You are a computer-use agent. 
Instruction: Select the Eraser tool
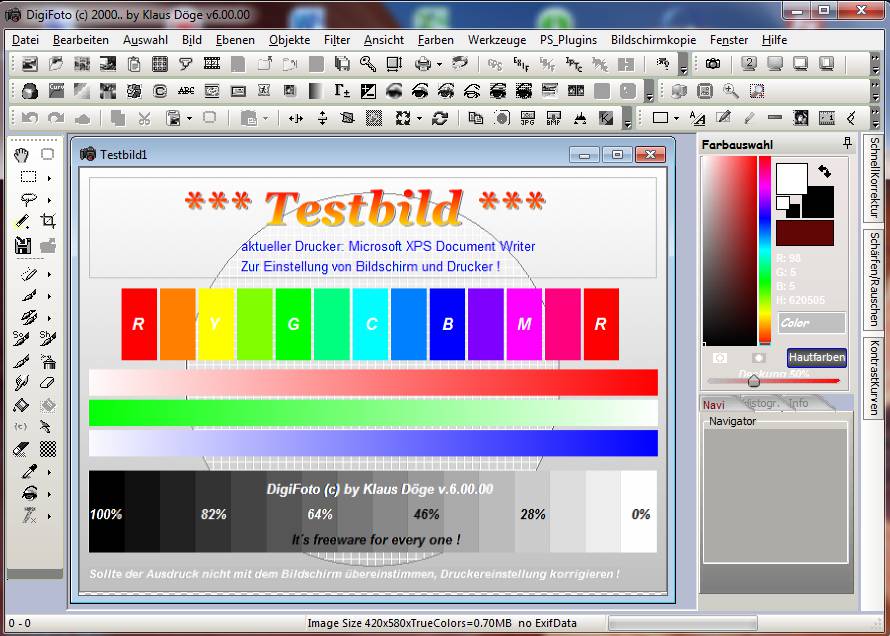[48, 382]
